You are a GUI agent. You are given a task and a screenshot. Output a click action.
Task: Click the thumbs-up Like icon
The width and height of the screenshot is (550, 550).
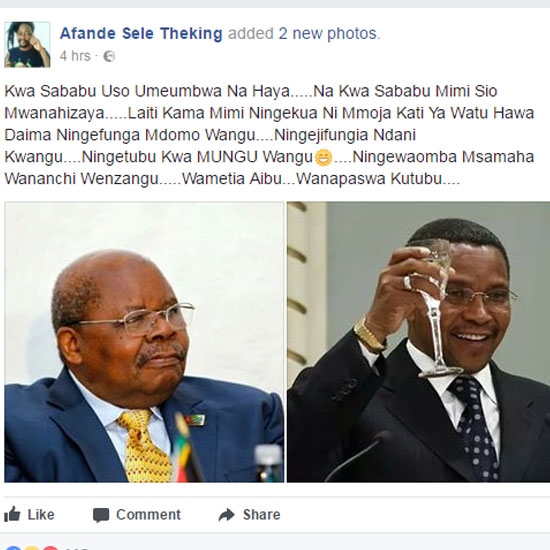point(12,515)
